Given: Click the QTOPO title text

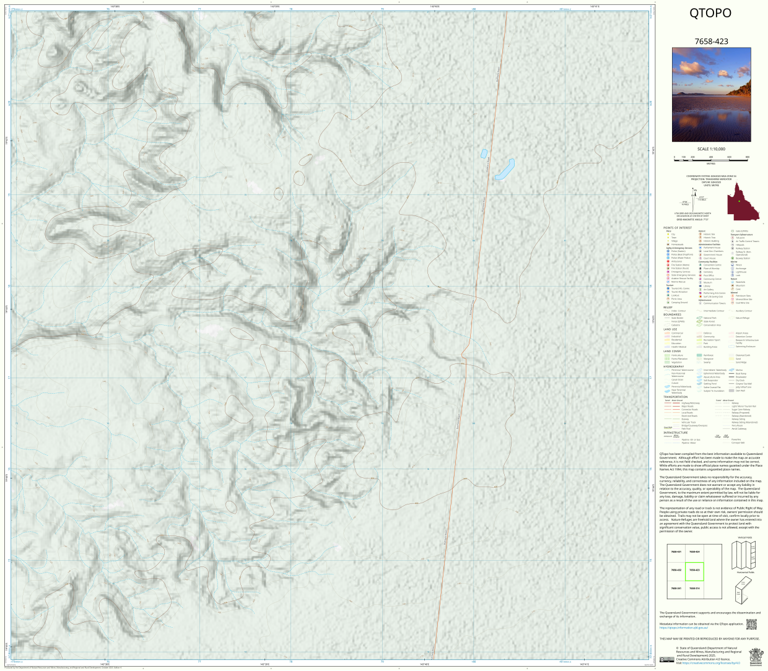Looking at the screenshot, I should pos(710,13).
